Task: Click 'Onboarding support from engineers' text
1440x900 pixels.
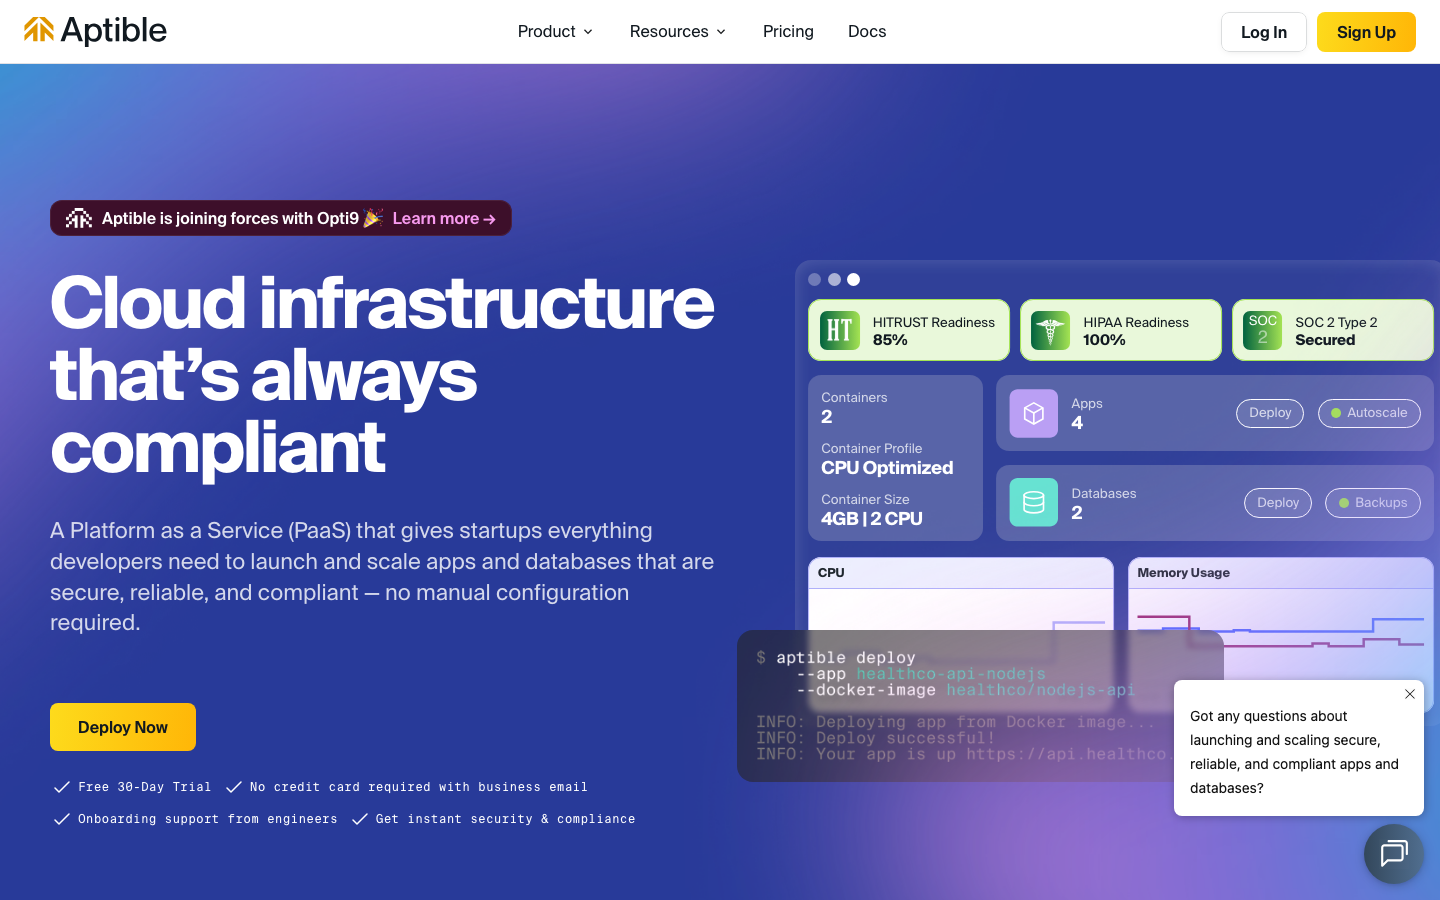Action: [x=208, y=819]
